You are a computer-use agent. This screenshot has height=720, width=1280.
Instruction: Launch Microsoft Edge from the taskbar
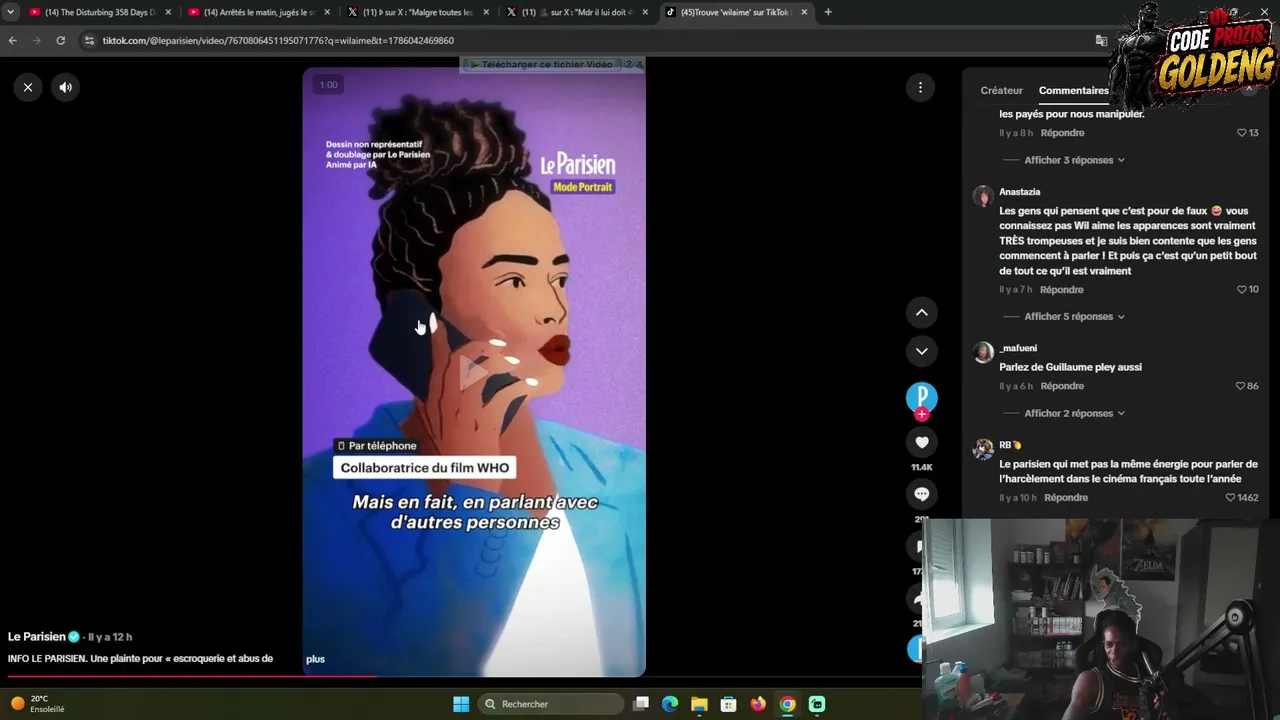click(x=670, y=704)
